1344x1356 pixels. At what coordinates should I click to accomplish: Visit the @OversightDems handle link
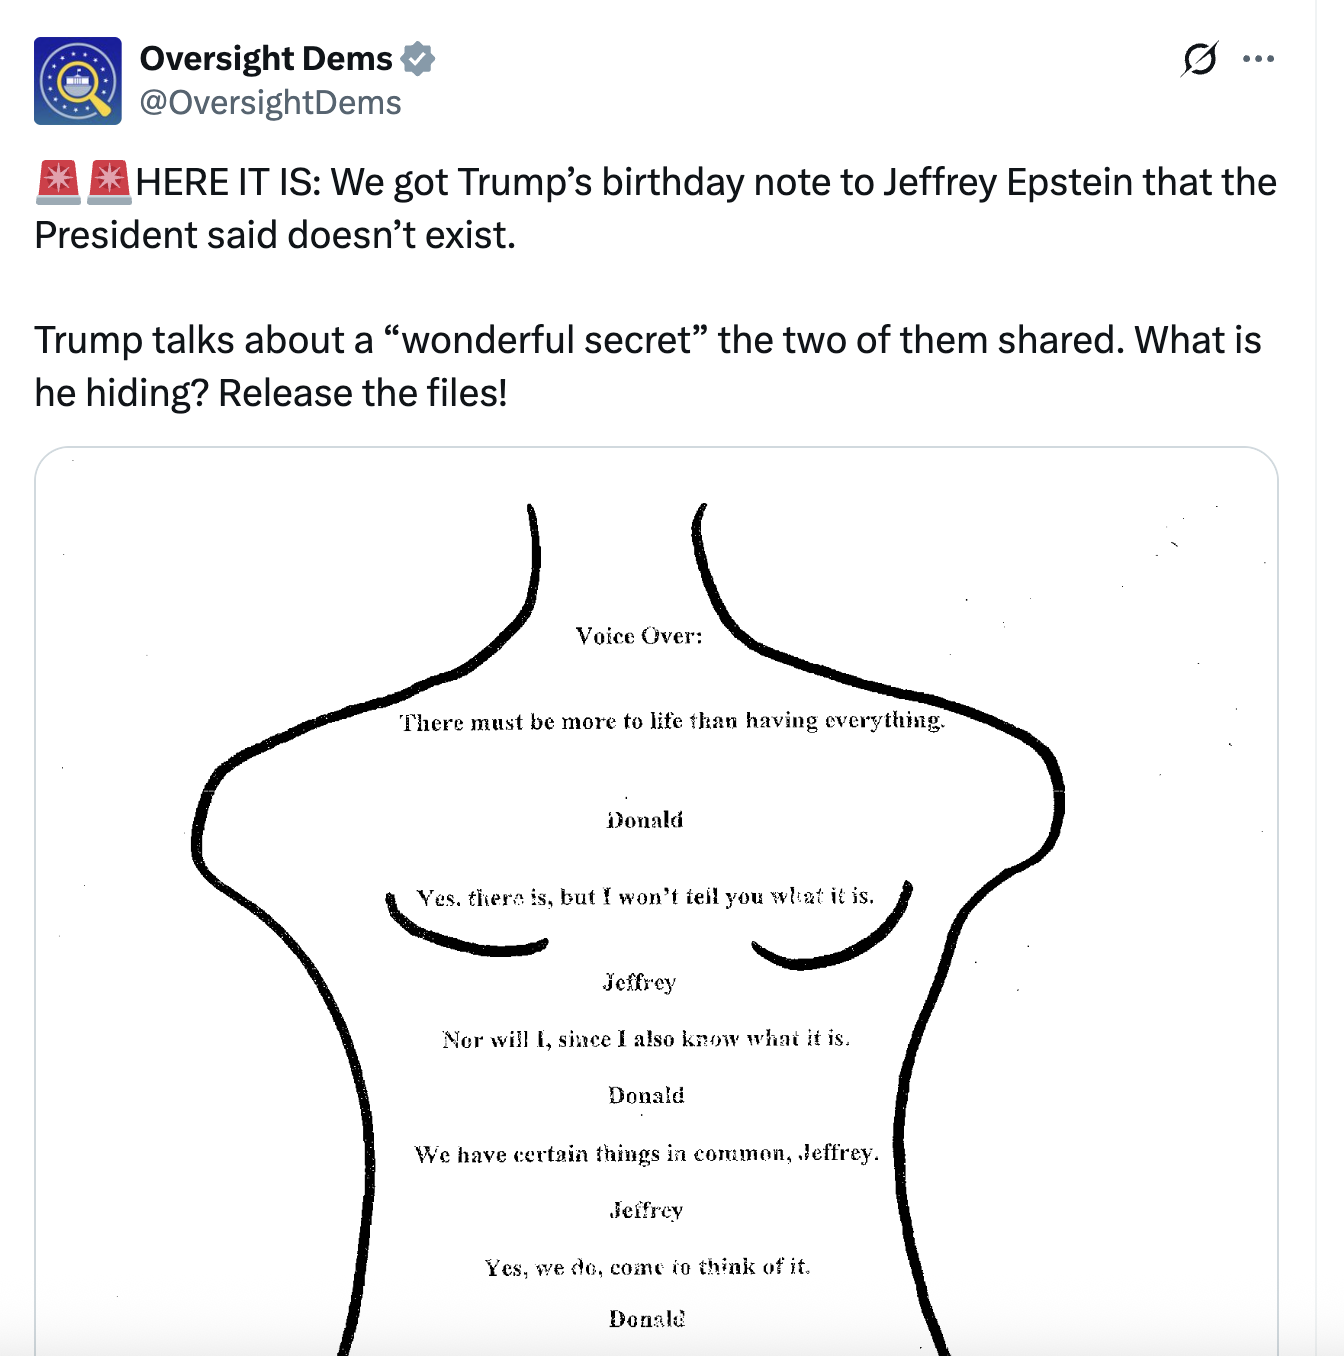pos(270,103)
